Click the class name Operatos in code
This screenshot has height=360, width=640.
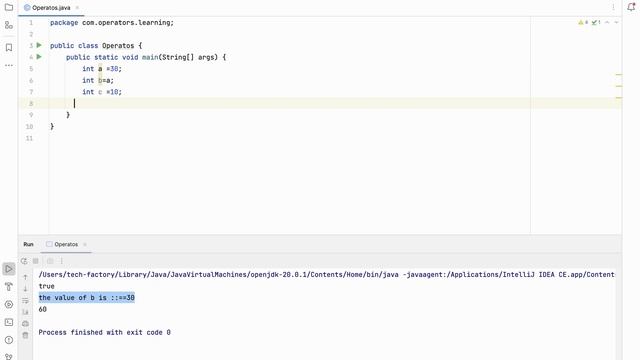coord(118,46)
